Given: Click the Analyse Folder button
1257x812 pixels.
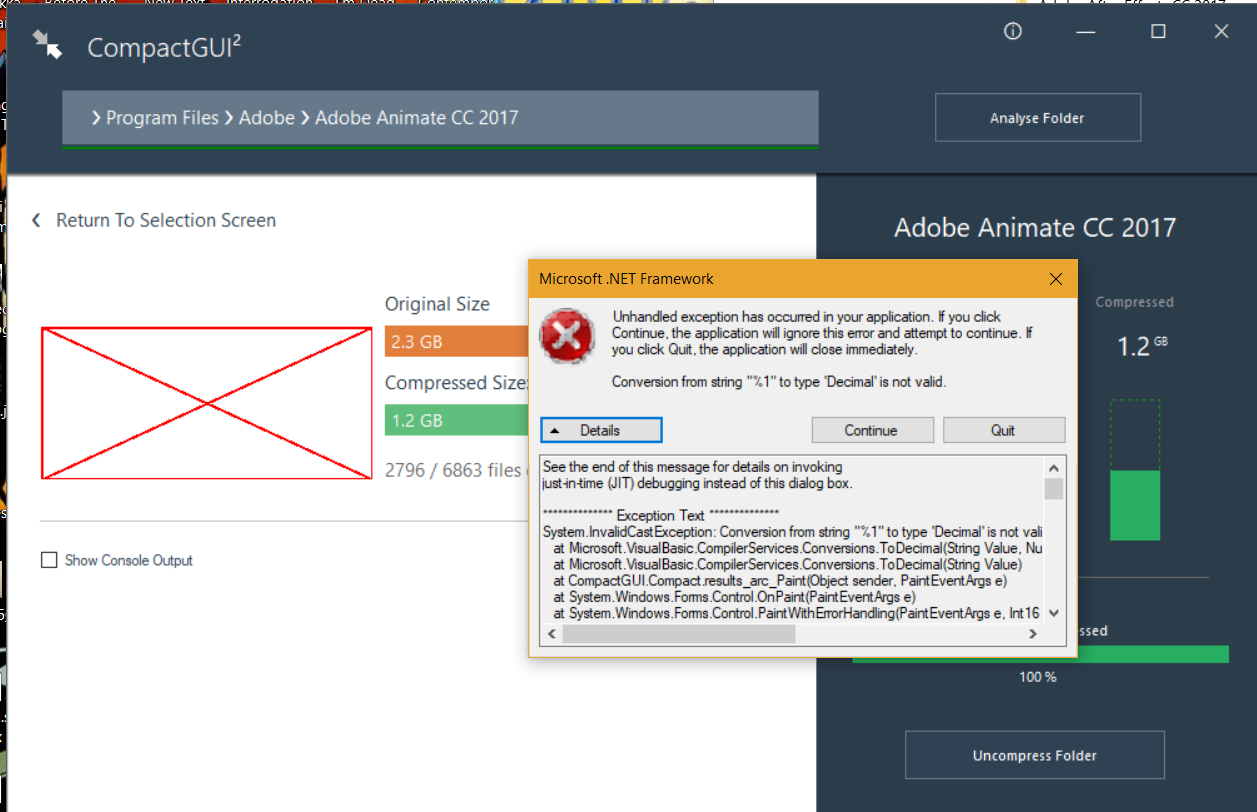Looking at the screenshot, I should pos(1037,117).
